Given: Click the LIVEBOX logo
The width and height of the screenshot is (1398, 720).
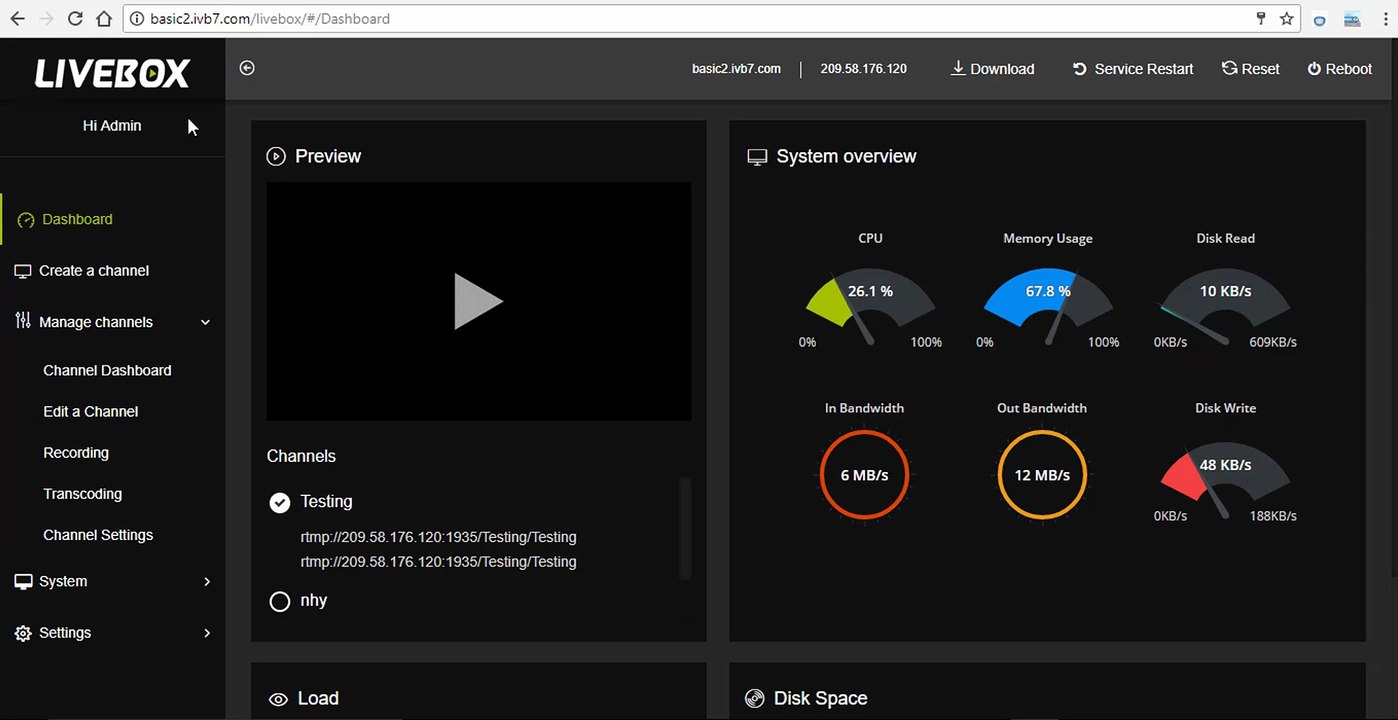Looking at the screenshot, I should click(112, 72).
